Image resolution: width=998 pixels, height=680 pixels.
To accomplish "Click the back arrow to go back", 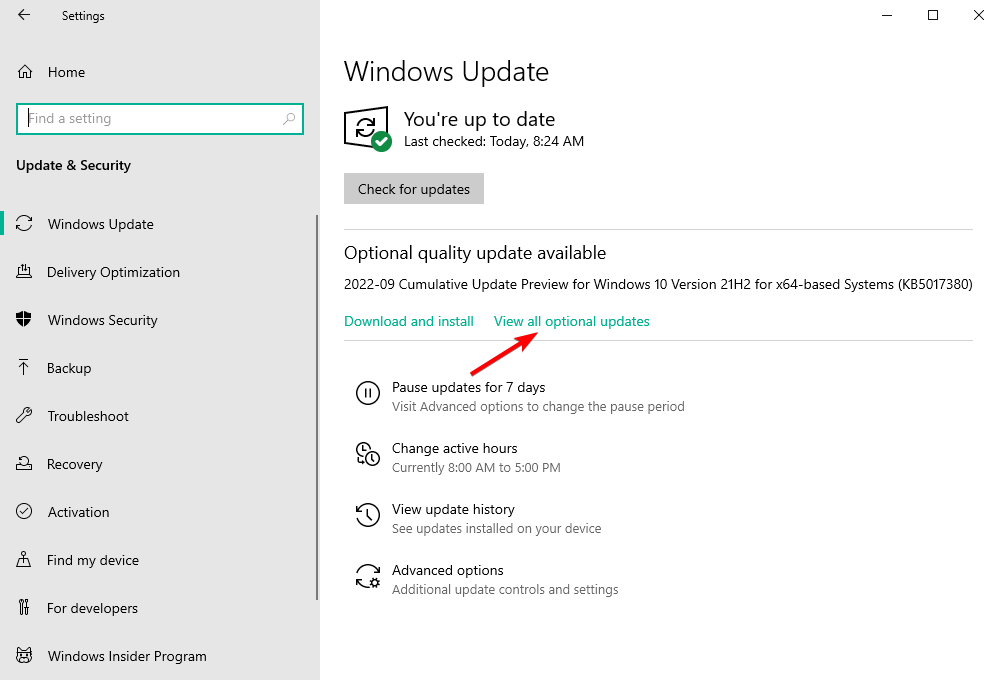I will pyautogui.click(x=22, y=15).
